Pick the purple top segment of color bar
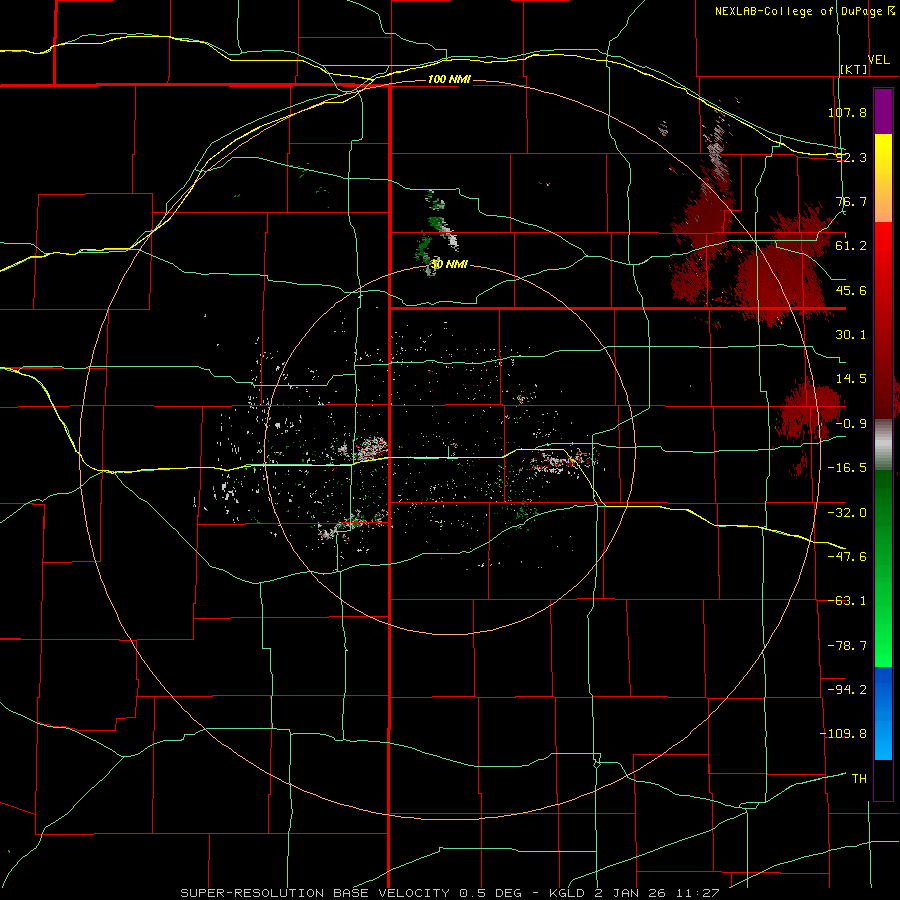The height and width of the screenshot is (900, 900). [x=883, y=111]
